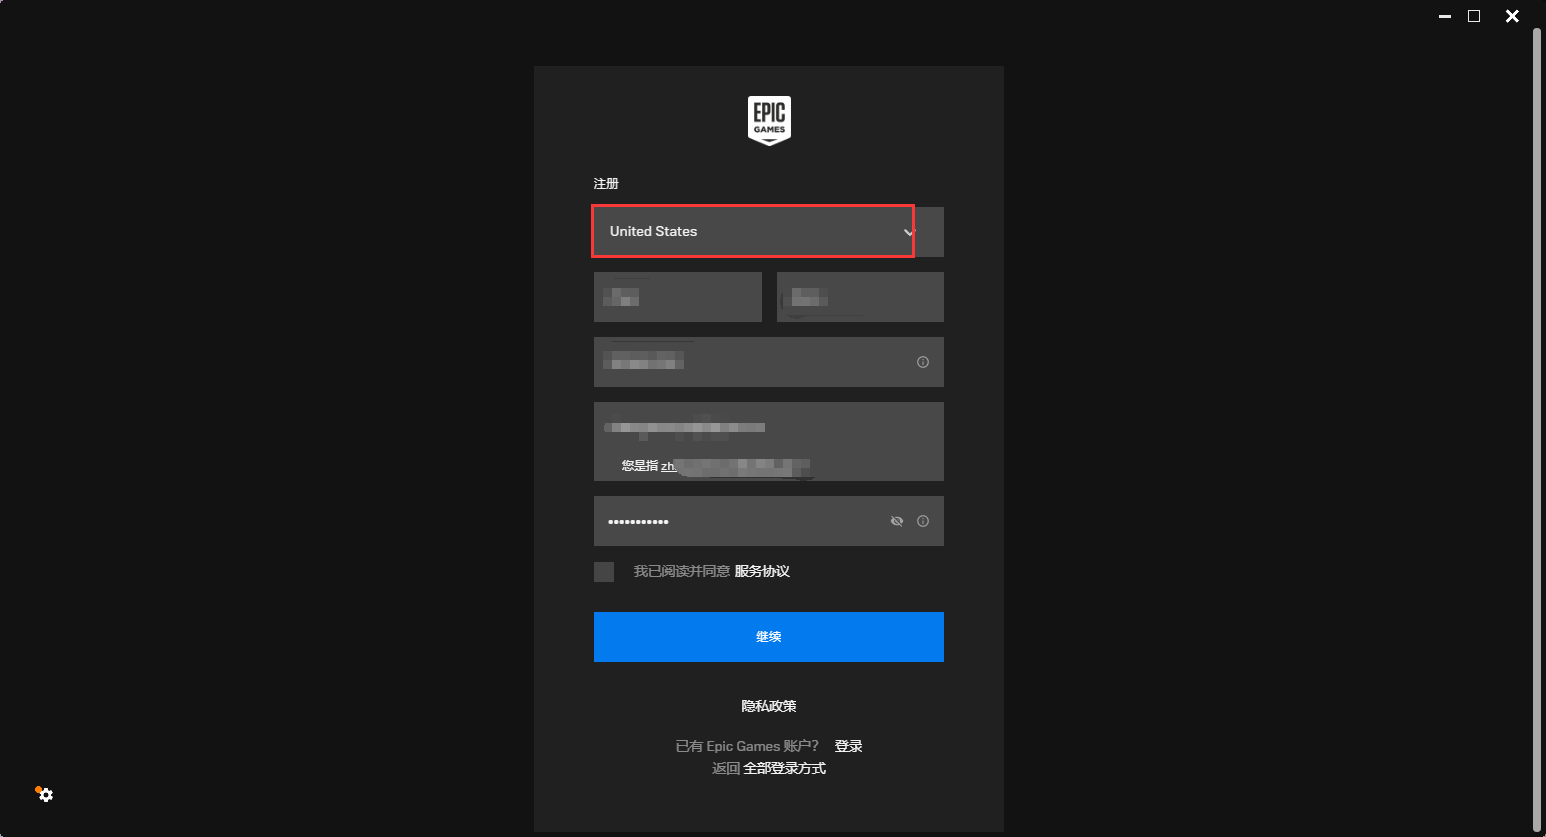Click the first name input field
The height and width of the screenshot is (837, 1546).
click(678, 297)
